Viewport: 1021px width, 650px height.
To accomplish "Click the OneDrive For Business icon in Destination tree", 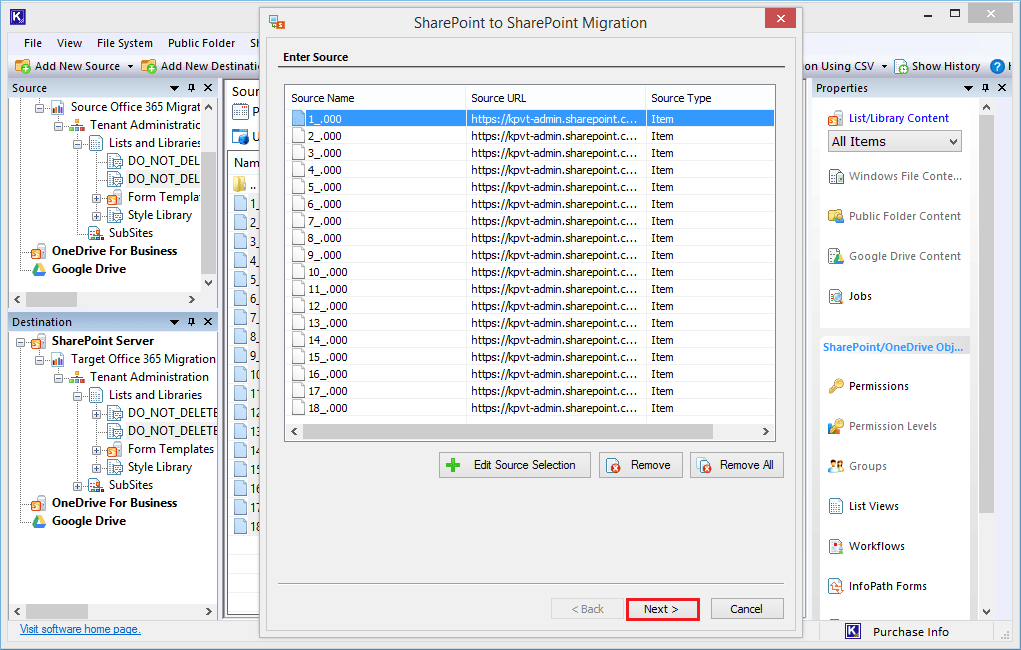I will [x=39, y=503].
